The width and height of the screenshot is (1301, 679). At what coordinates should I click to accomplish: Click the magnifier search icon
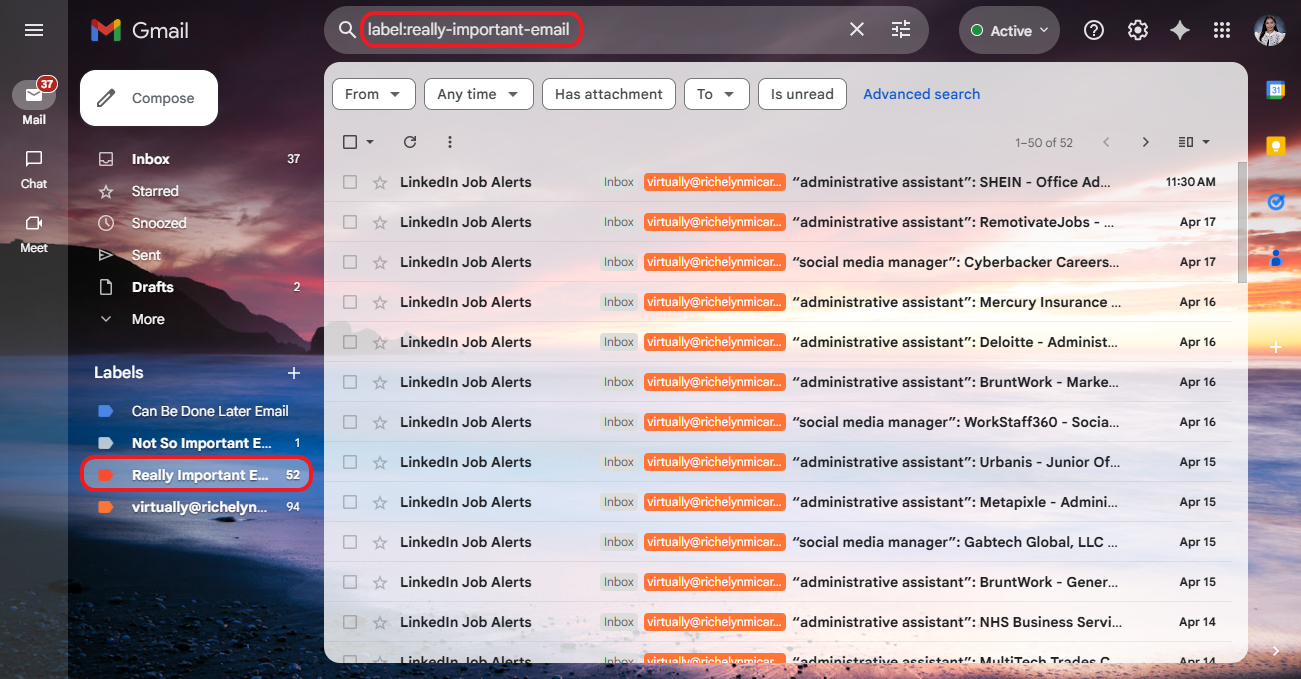point(347,30)
